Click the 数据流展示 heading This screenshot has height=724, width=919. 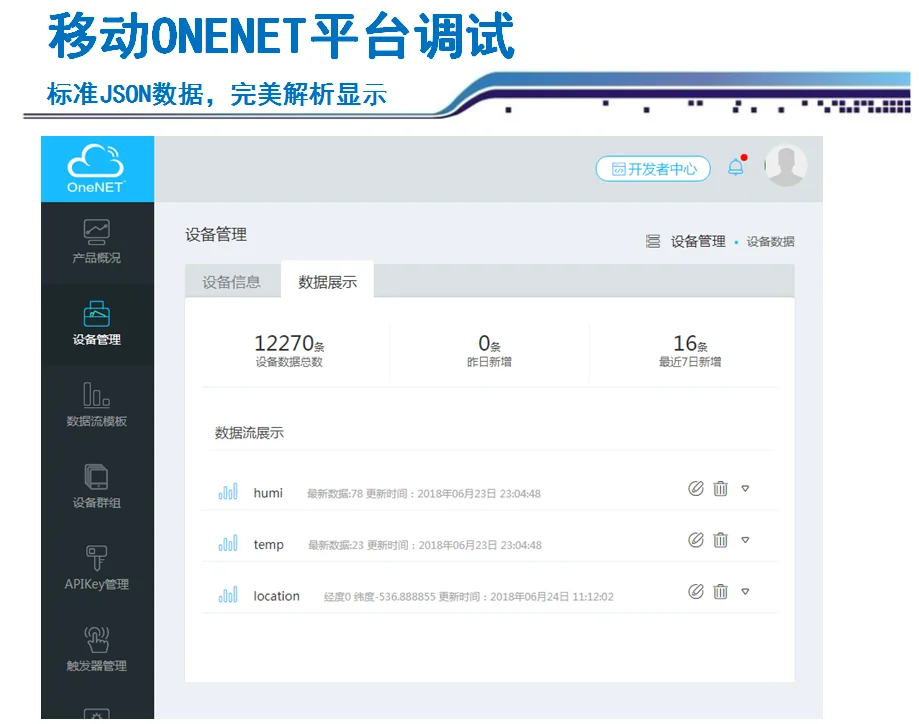tap(249, 433)
